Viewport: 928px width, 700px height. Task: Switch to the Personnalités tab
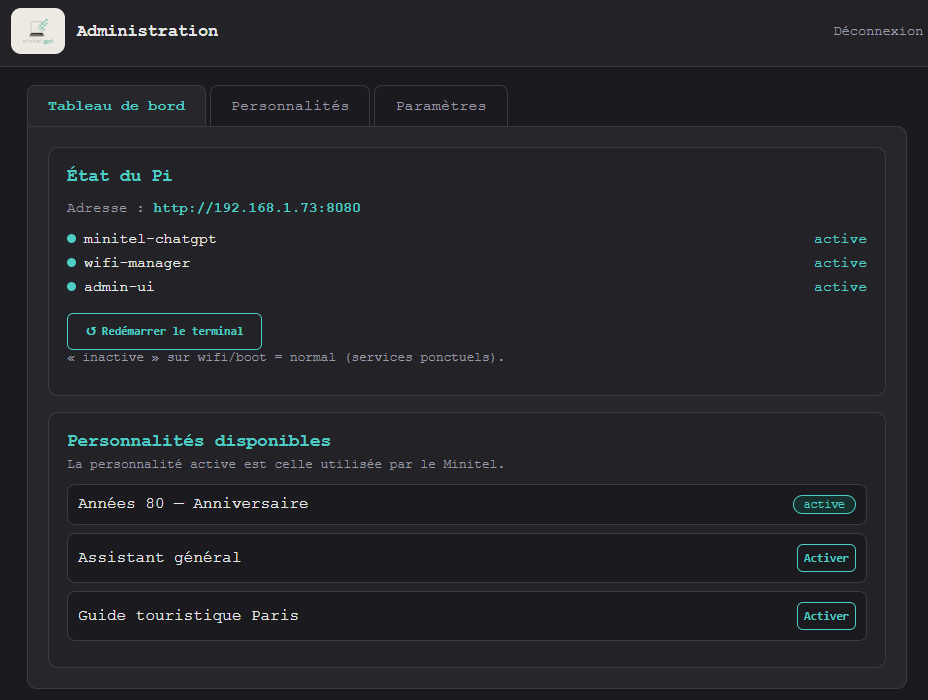click(x=290, y=106)
